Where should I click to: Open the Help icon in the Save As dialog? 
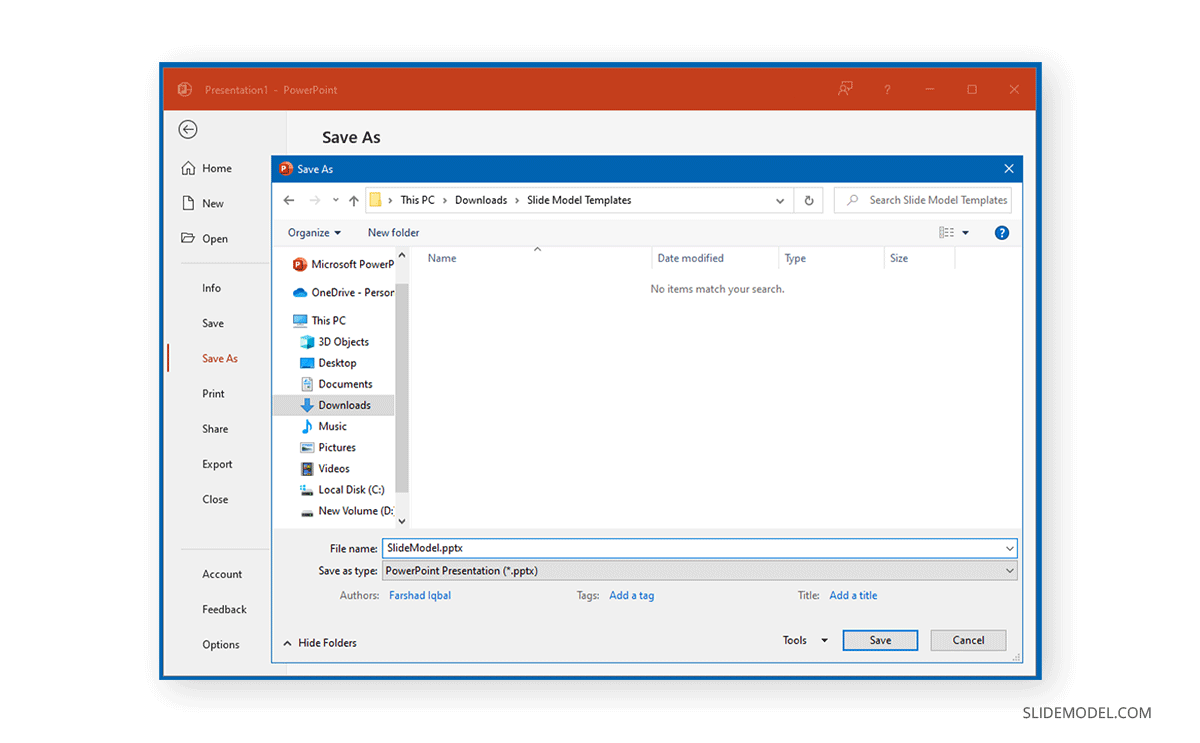pyautogui.click(x=1001, y=232)
